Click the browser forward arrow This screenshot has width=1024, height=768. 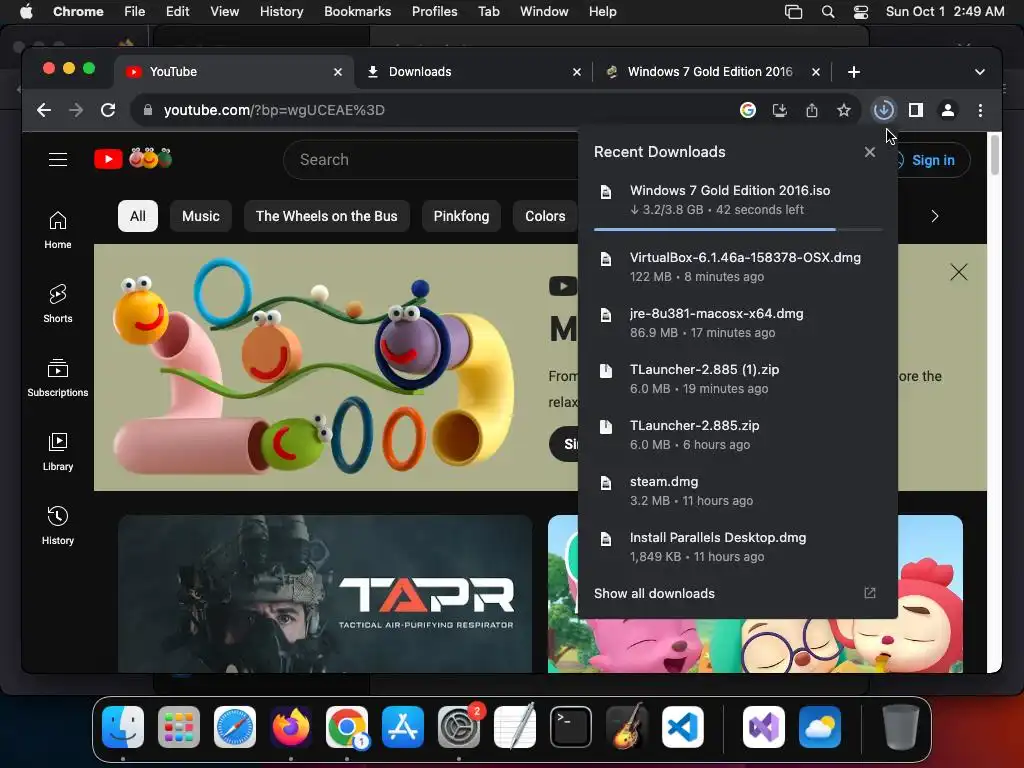(76, 110)
